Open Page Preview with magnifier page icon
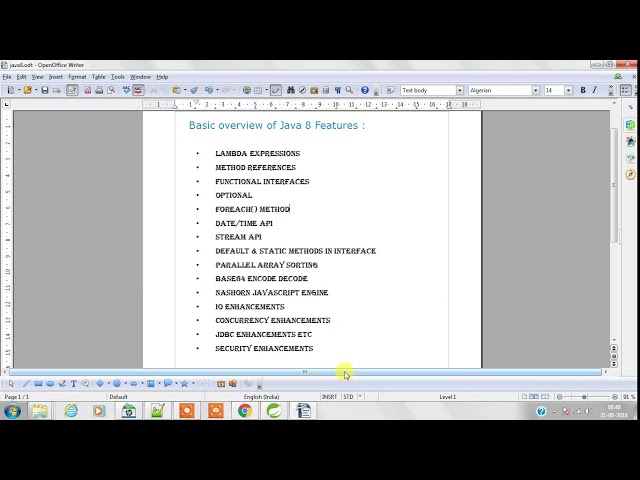 pos(111,90)
